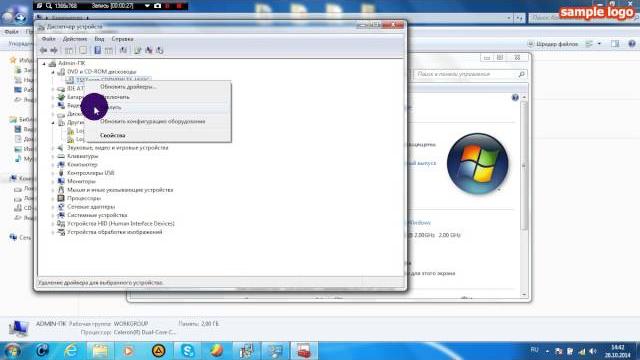Image resolution: width=640 pixels, height=360 pixels.
Task: Open the Действие menu
Action: (x=75, y=39)
